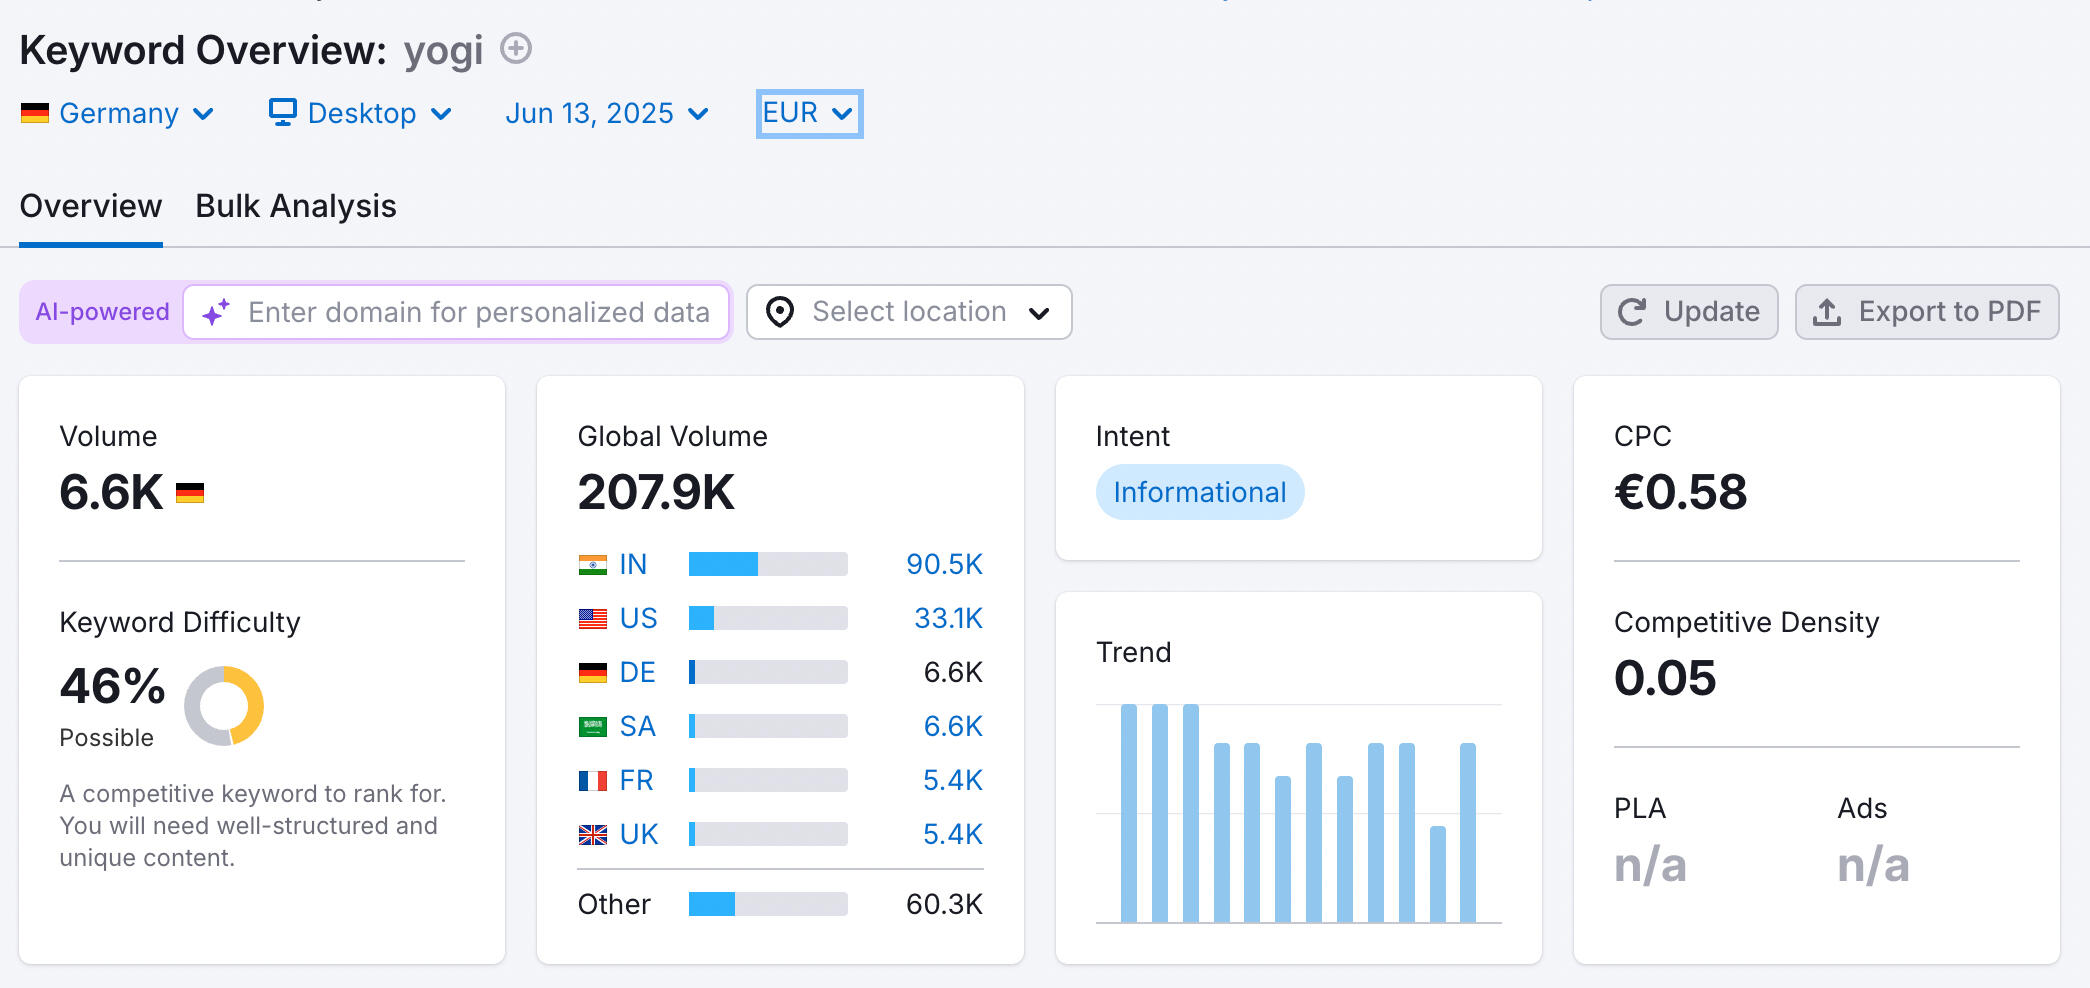The width and height of the screenshot is (2090, 988).
Task: Click the Germany flag beside Volume 6.6K
Action: click(190, 493)
